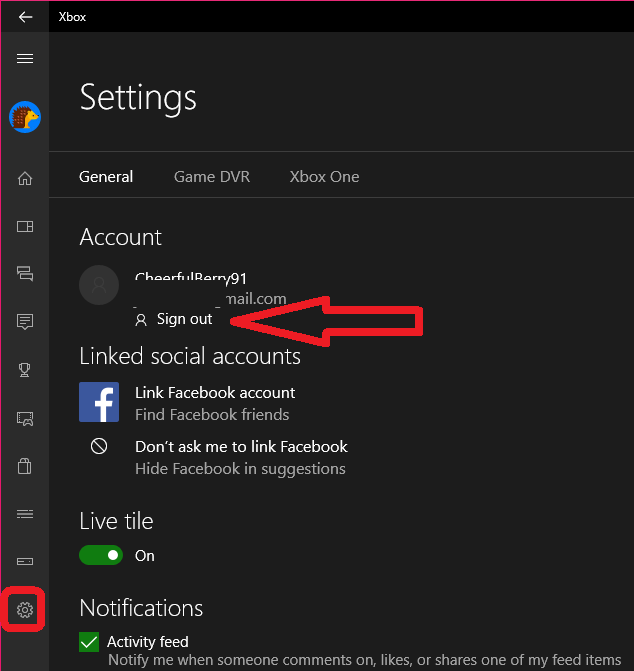Click the Live tile heading
The height and width of the screenshot is (671, 634).
pyautogui.click(x=116, y=521)
